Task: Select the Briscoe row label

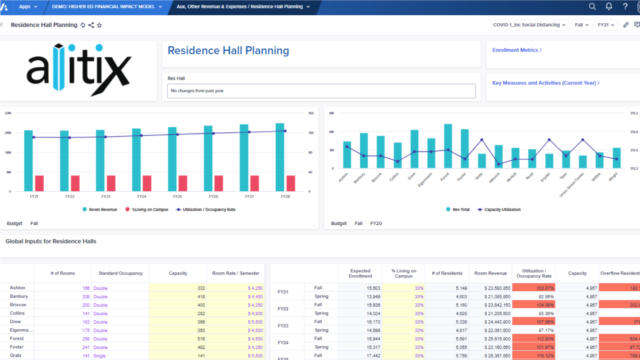Action: pyautogui.click(x=18, y=305)
